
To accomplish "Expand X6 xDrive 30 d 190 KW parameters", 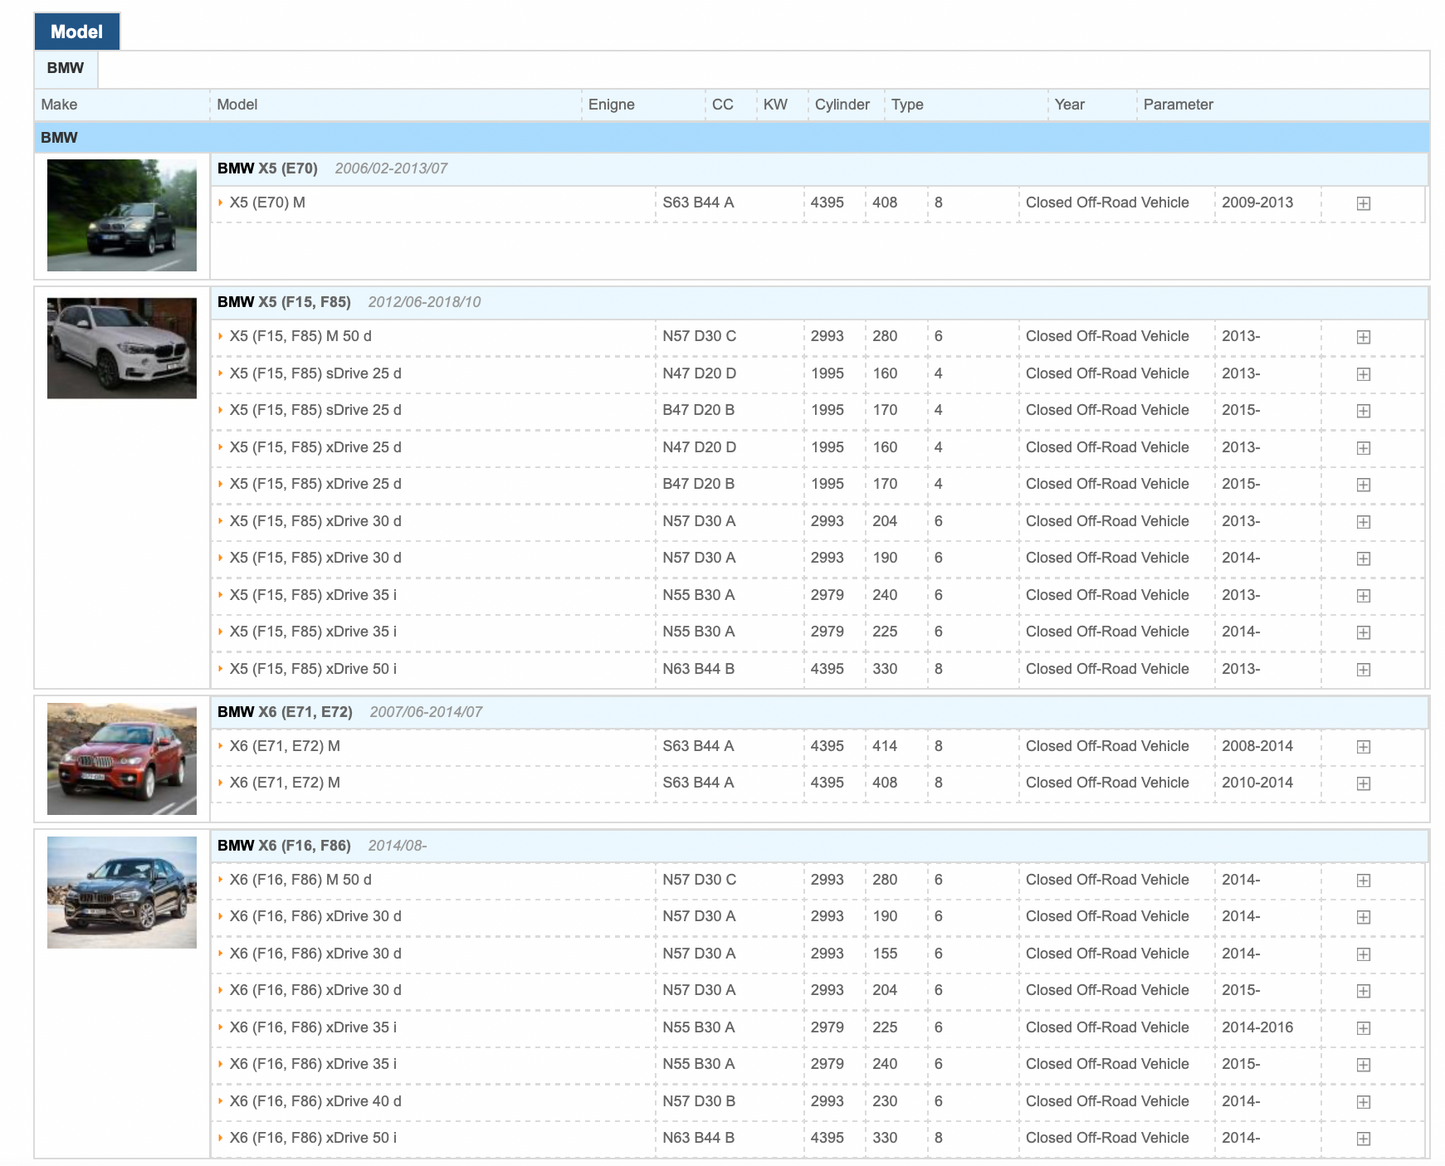I will click(1363, 918).
